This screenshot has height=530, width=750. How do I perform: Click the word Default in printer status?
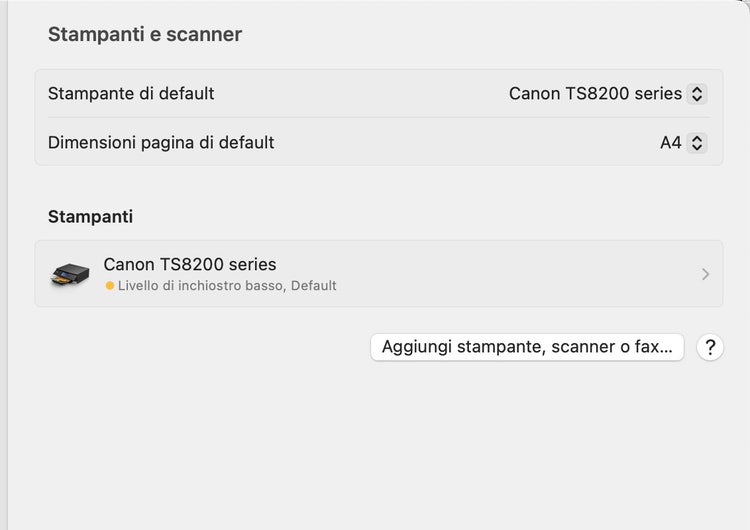pyautogui.click(x=314, y=286)
